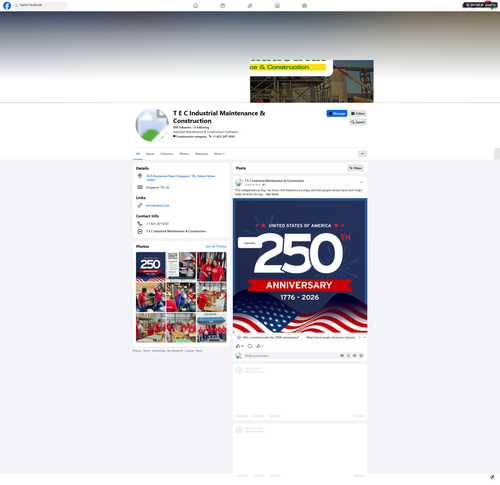This screenshot has height=485, width=500.
Task: Click the location pin icon in Details
Action: point(140,176)
